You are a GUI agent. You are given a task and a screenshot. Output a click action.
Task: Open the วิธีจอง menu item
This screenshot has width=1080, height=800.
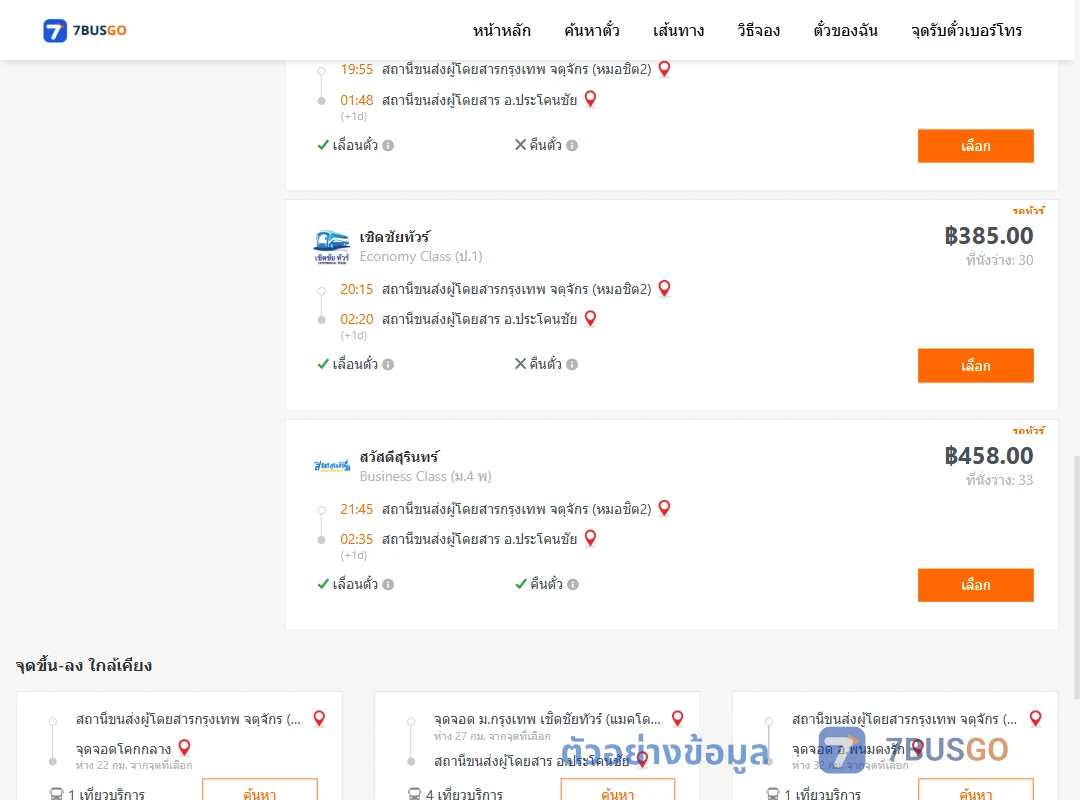click(x=758, y=30)
